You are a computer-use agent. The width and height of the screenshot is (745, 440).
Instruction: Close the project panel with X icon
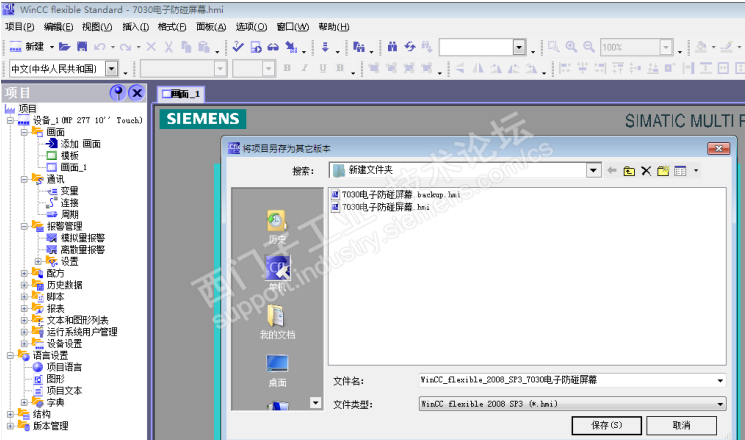(x=137, y=93)
